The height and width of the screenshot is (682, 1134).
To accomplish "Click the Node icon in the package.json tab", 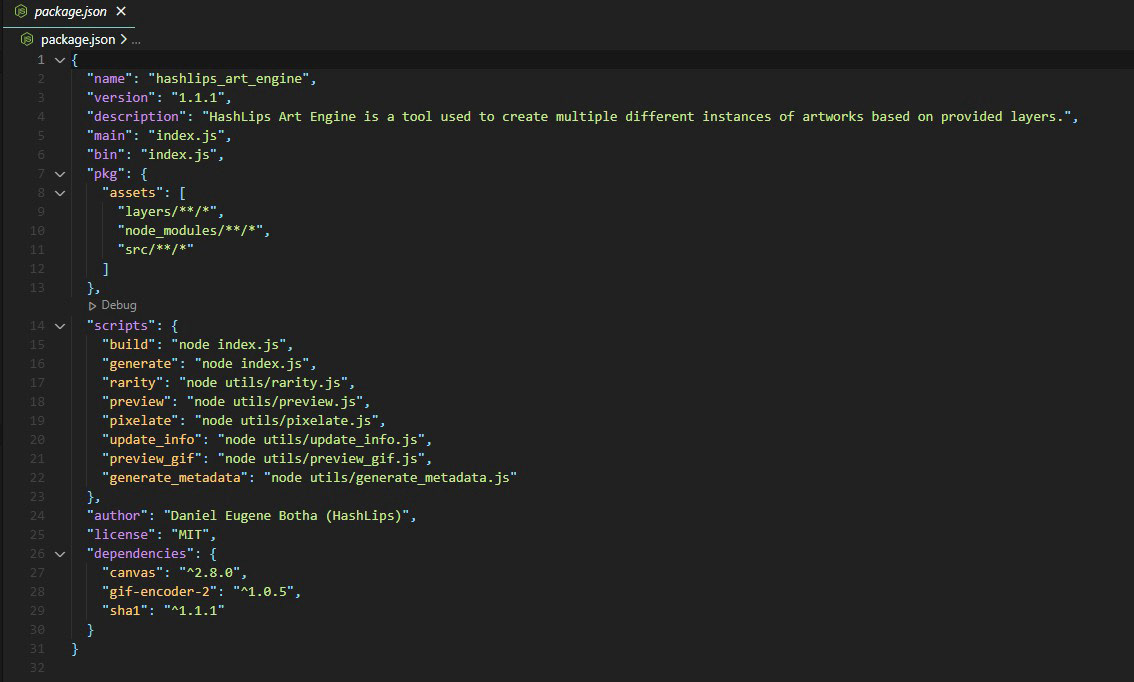I will [x=21, y=12].
